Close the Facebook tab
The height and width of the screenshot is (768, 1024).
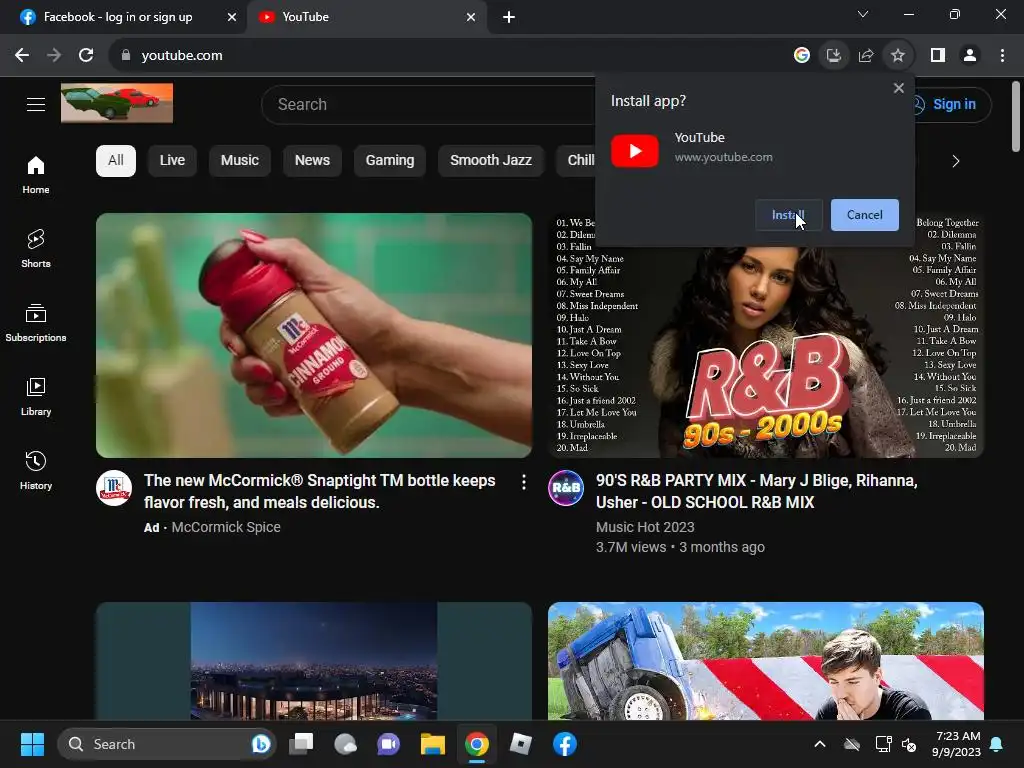tap(232, 17)
